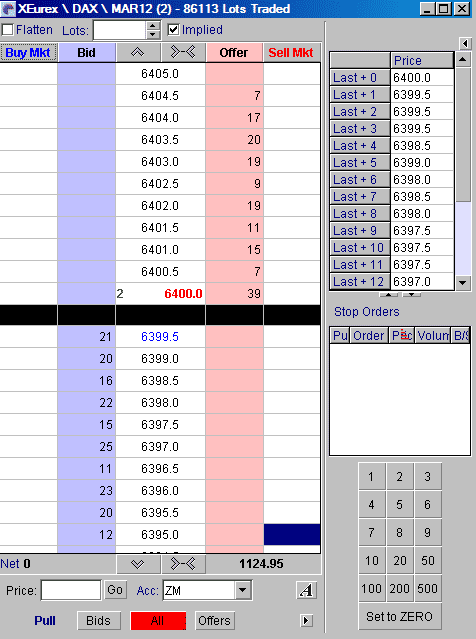Image resolution: width=476 pixels, height=639 pixels.
Task: Click in the Price input field
Action: click(71, 590)
